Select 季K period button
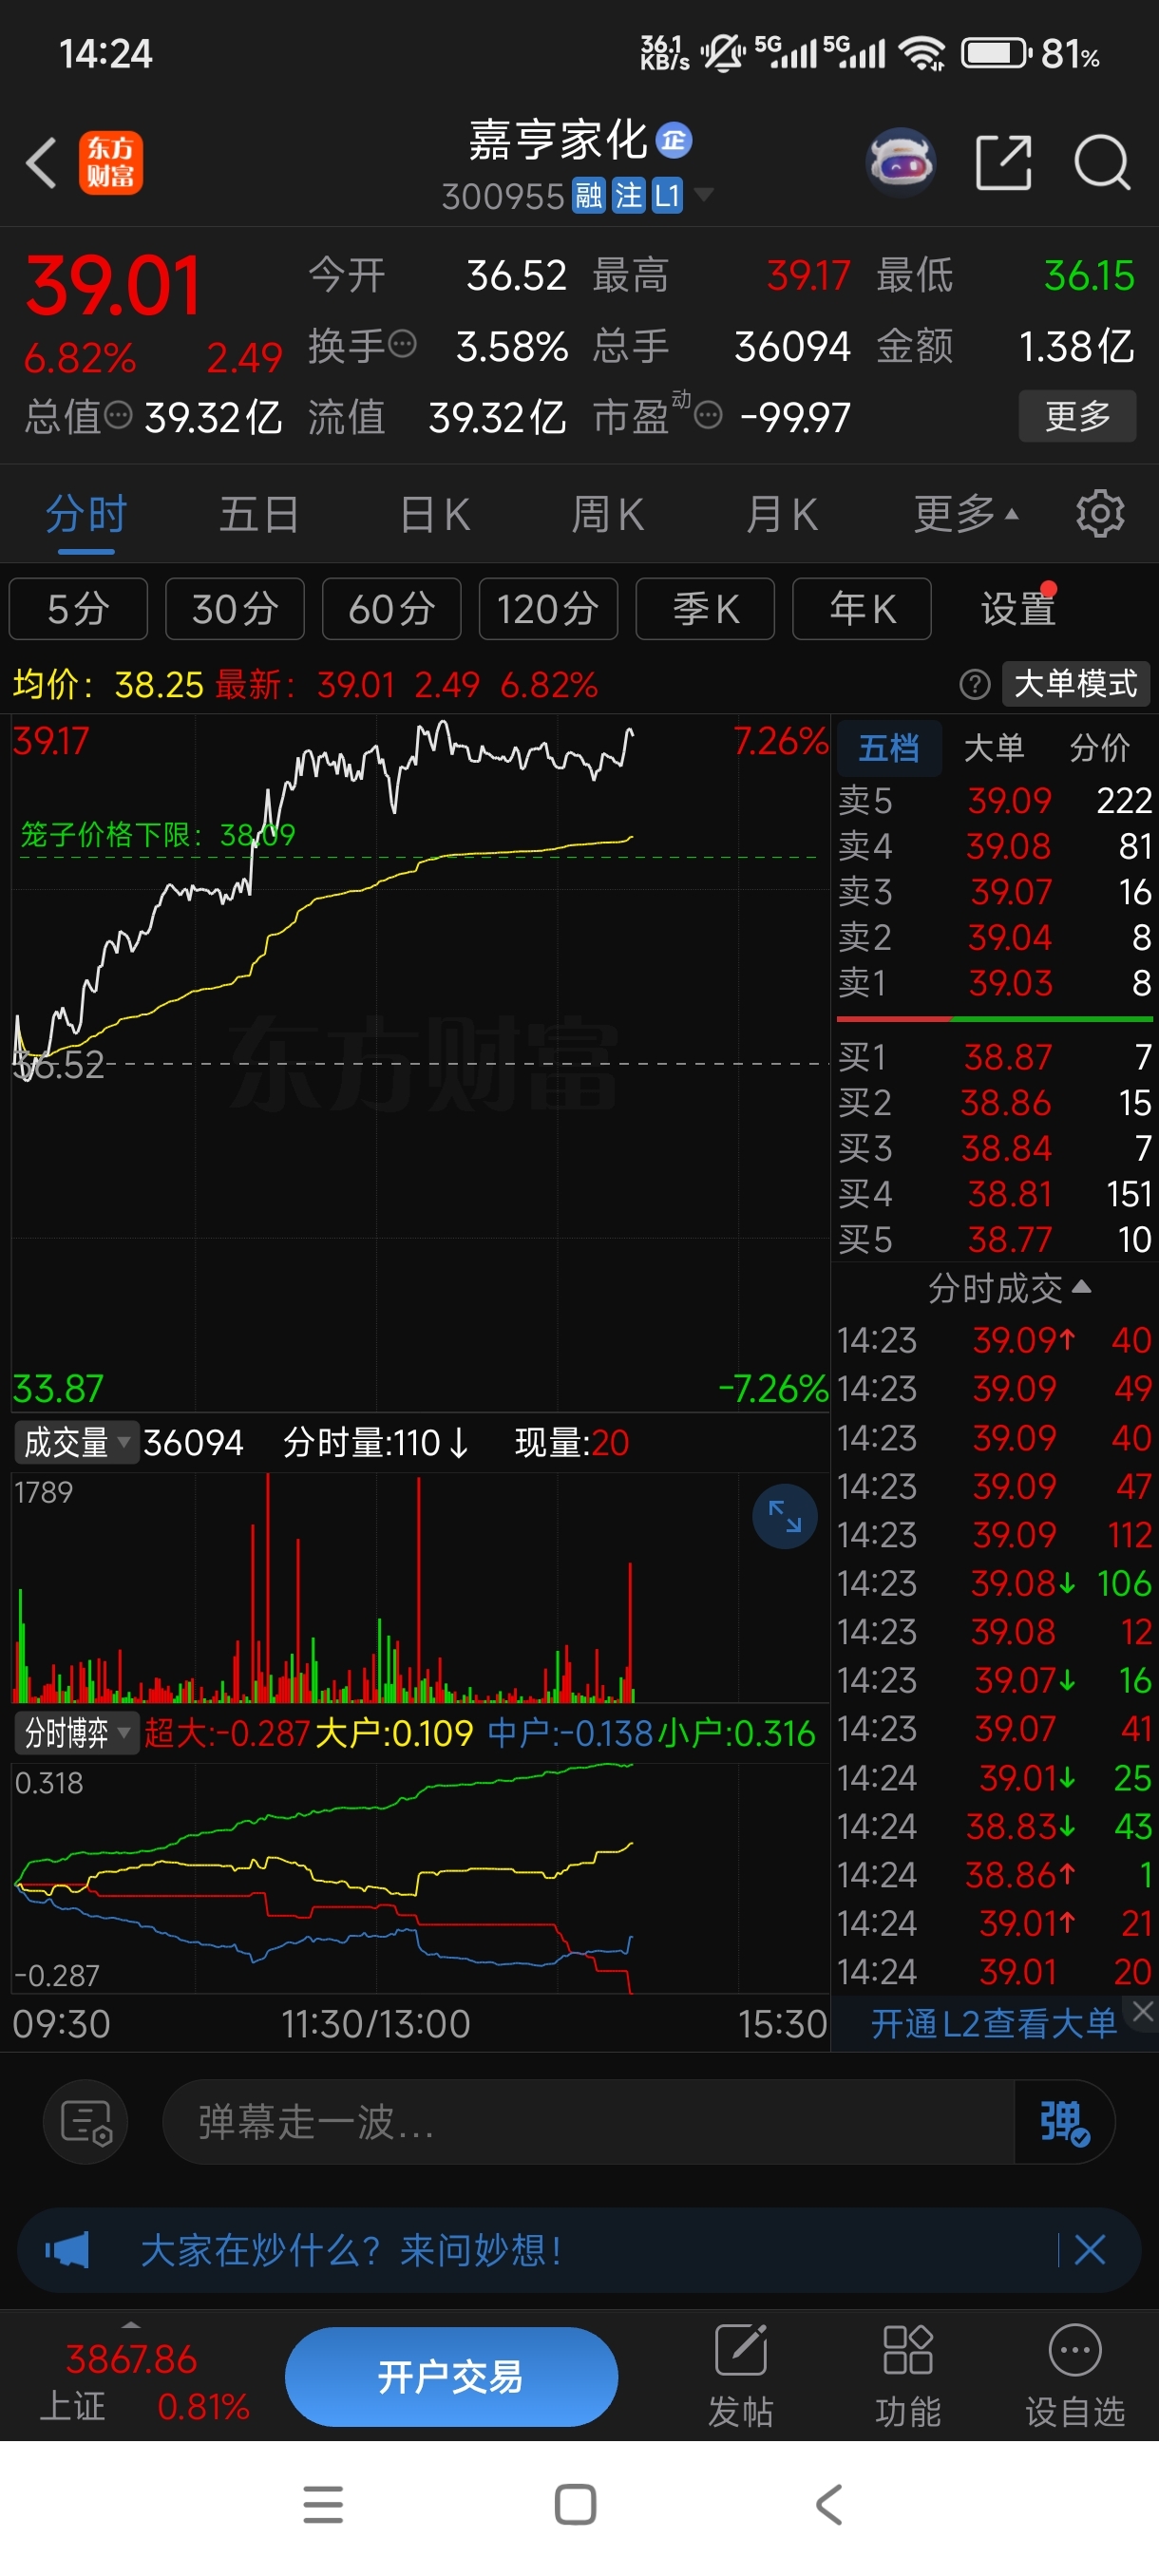The width and height of the screenshot is (1159, 2576). pyautogui.click(x=705, y=608)
